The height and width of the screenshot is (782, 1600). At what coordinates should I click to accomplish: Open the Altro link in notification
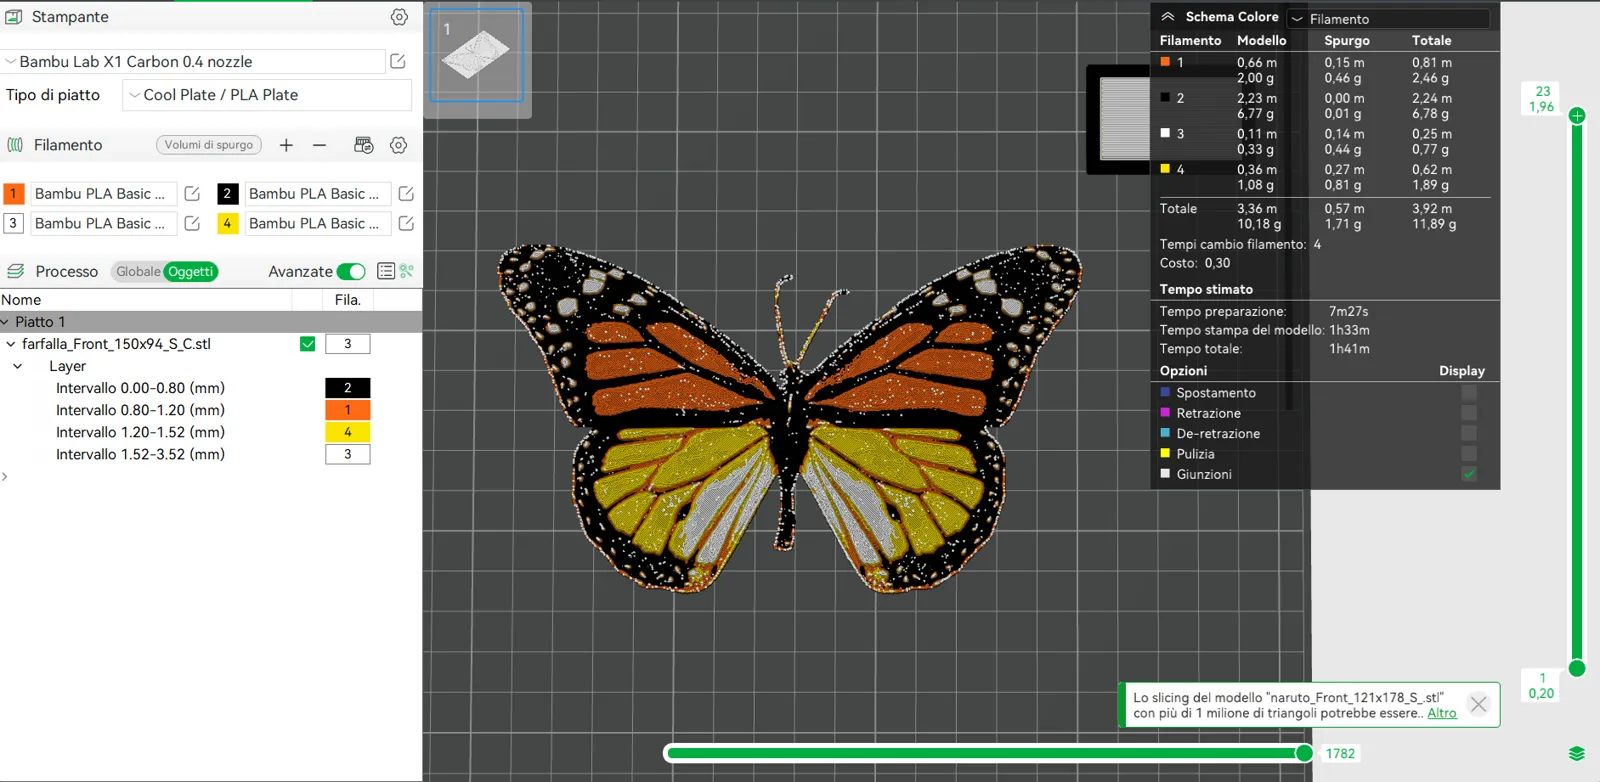coord(1442,713)
